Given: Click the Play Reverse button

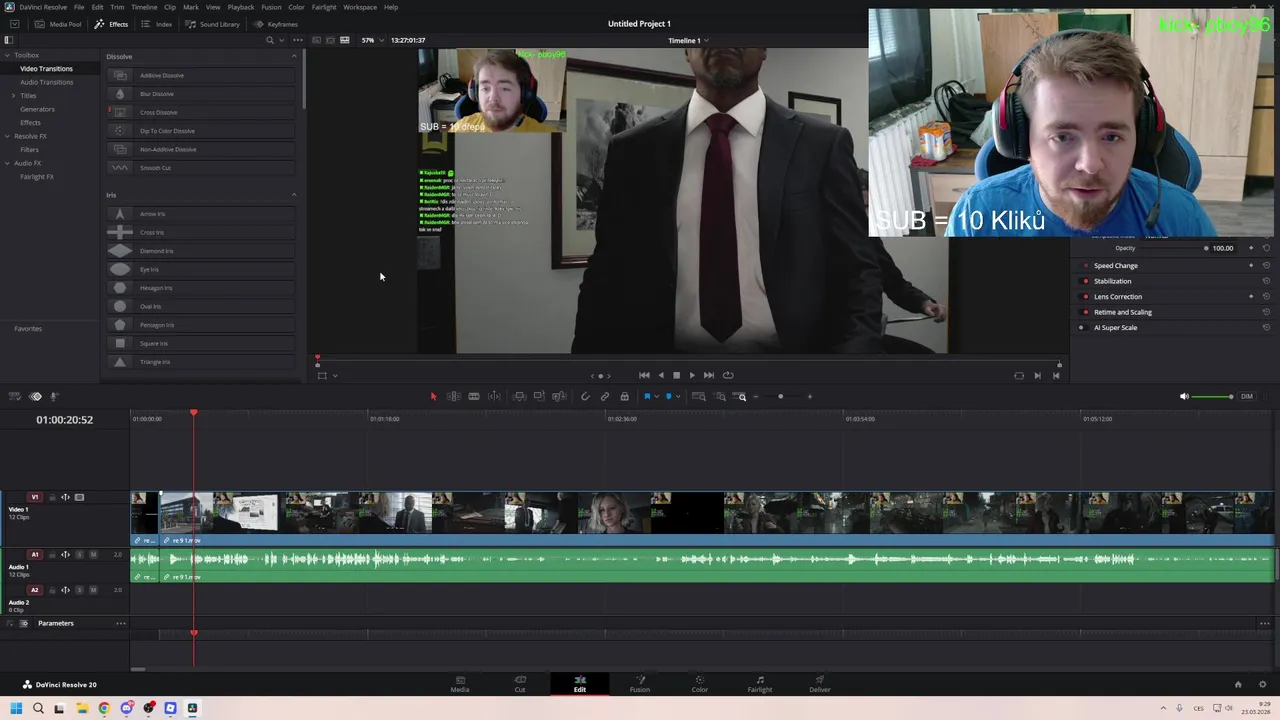Looking at the screenshot, I should (661, 375).
